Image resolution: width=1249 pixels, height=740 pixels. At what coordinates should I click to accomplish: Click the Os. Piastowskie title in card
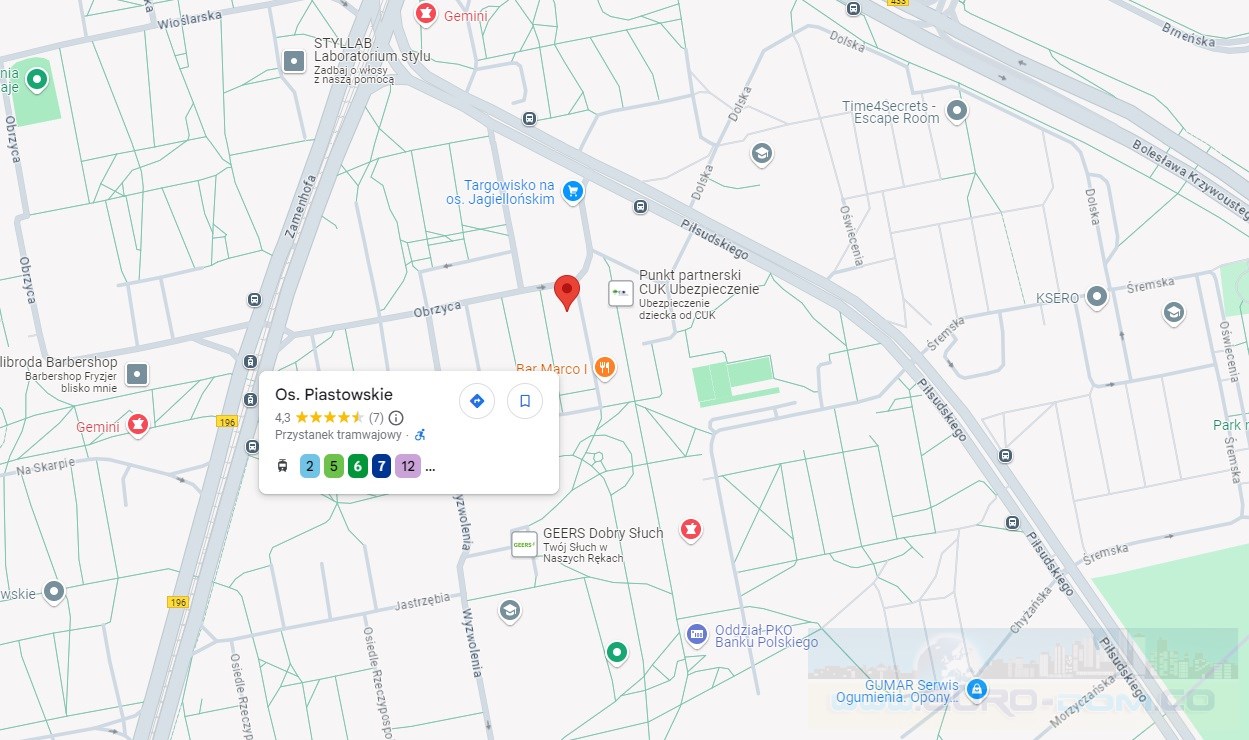(x=334, y=394)
